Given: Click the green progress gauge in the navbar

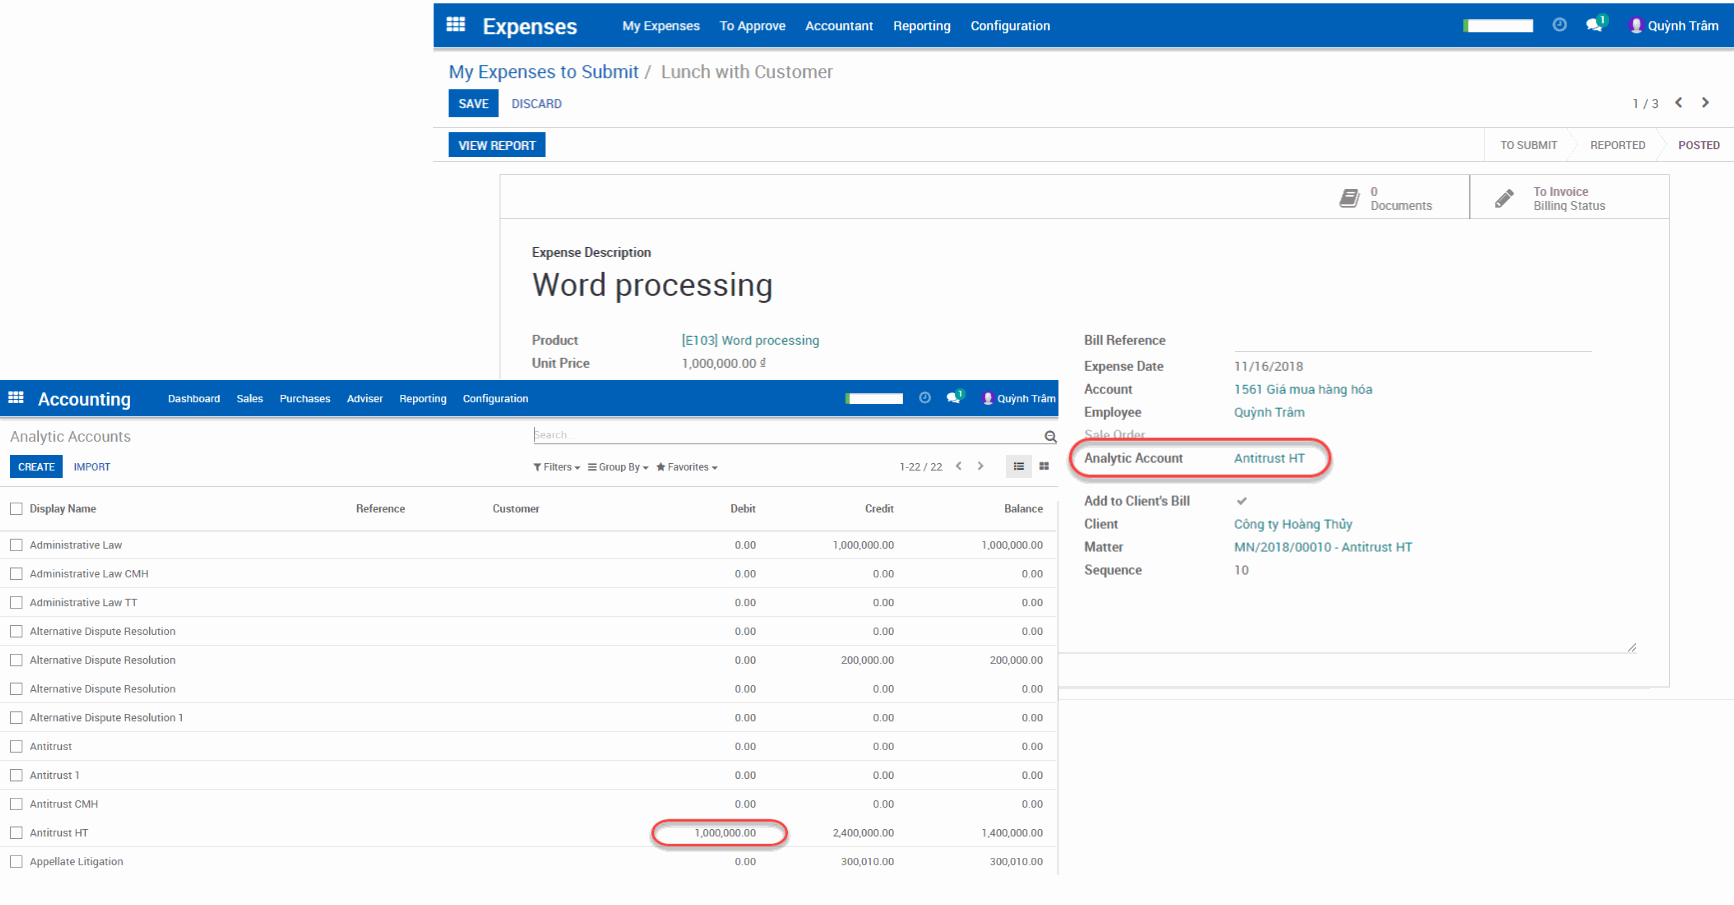Looking at the screenshot, I should pyautogui.click(x=1497, y=25).
